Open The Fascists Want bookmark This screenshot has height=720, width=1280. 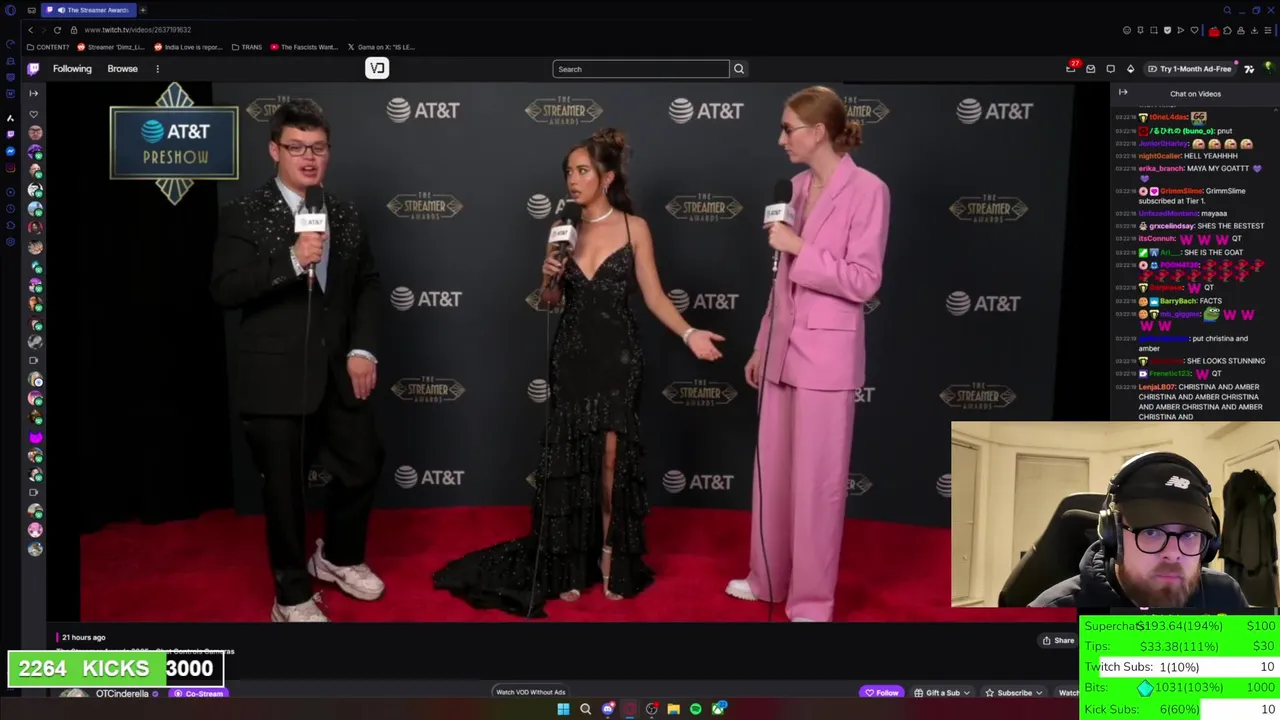tap(304, 47)
